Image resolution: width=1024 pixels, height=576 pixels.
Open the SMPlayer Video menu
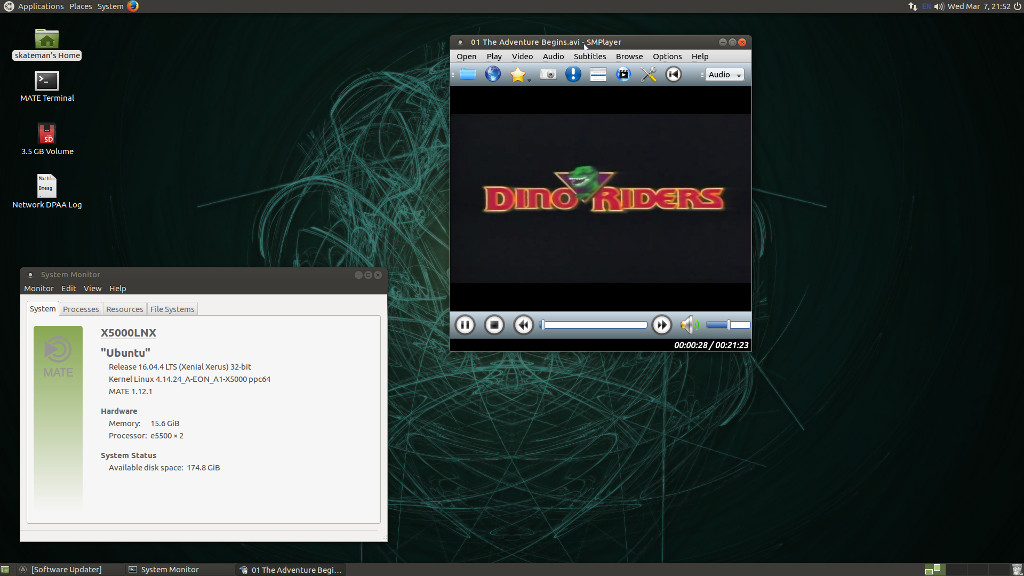(x=522, y=56)
